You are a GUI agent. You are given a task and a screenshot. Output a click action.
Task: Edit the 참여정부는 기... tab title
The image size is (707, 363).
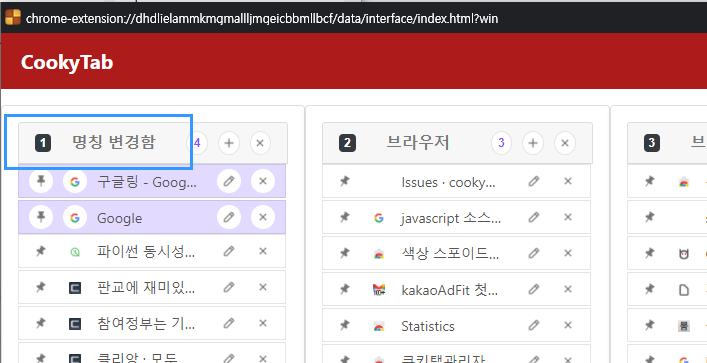click(x=229, y=323)
